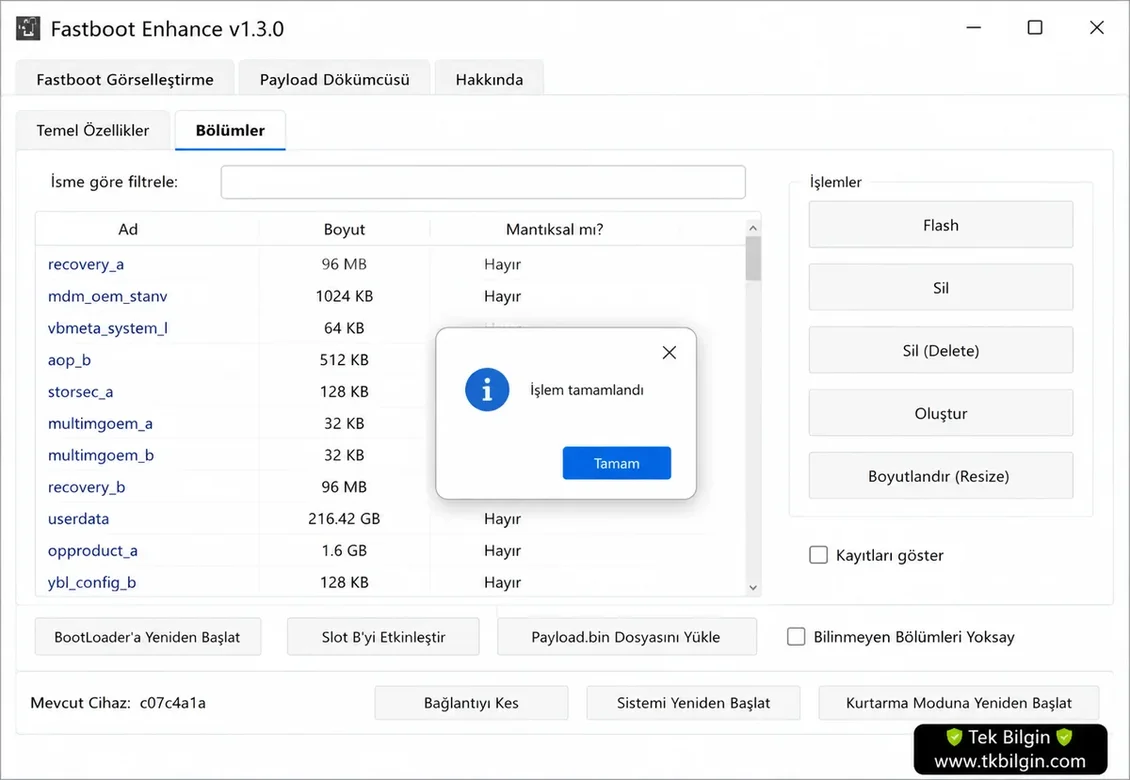Select the recovery_a partition row

391,265
